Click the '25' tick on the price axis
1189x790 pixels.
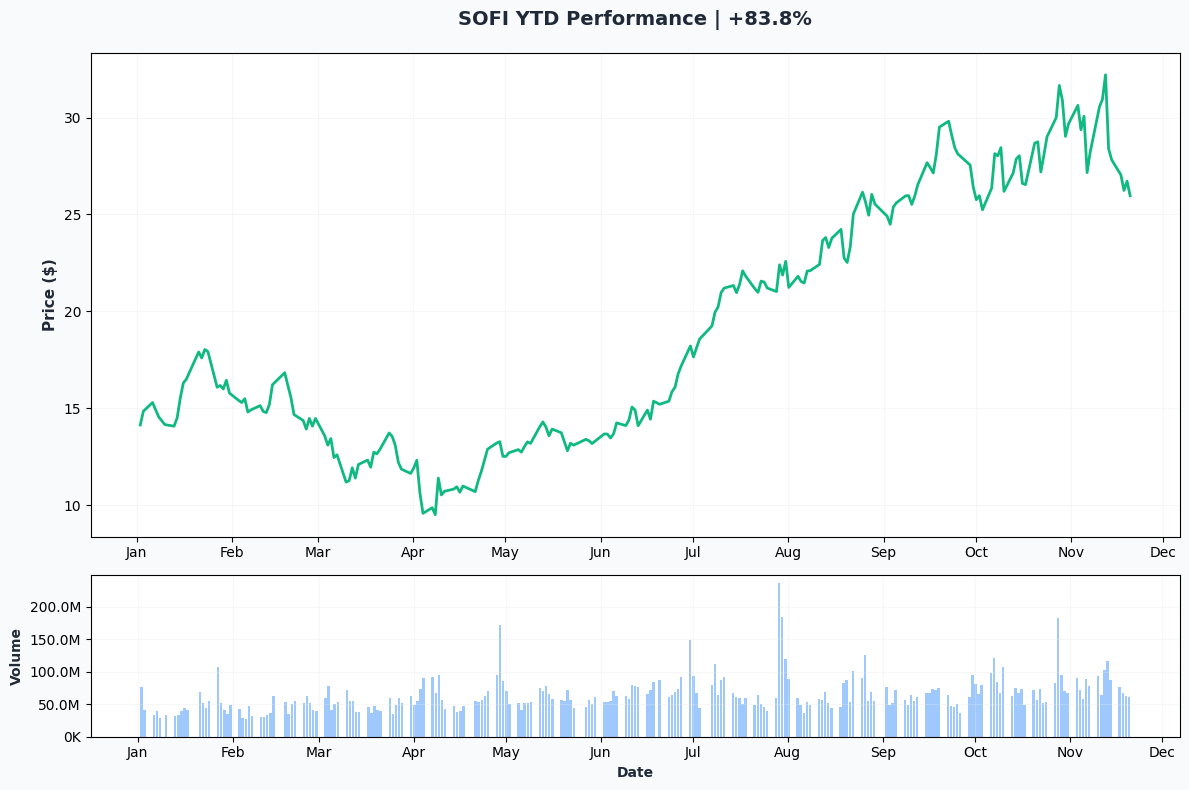coord(72,215)
